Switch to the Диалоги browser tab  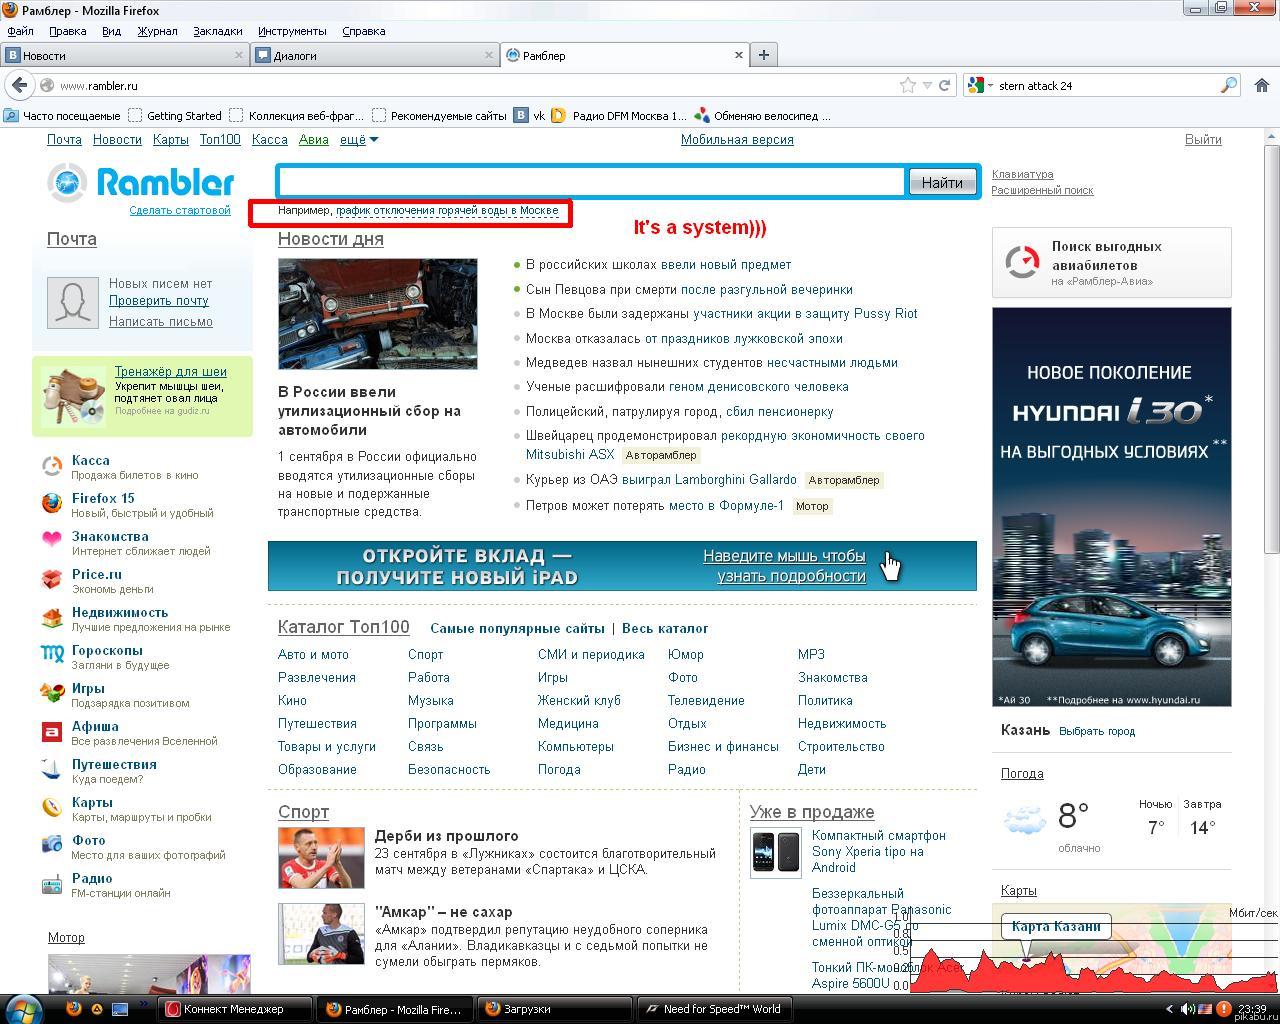(x=375, y=55)
